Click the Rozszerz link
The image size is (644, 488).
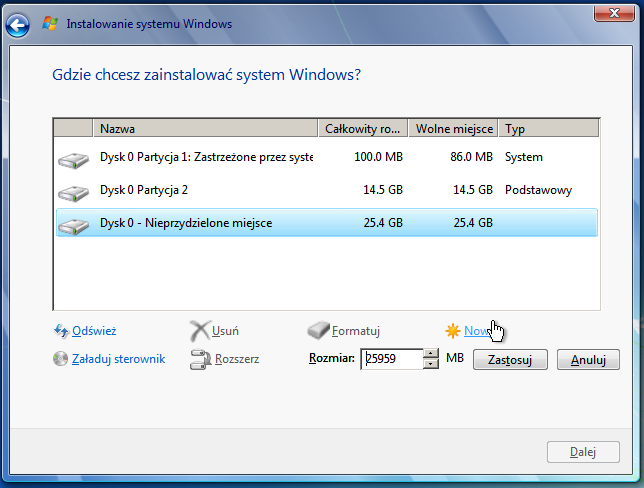pyautogui.click(x=237, y=359)
